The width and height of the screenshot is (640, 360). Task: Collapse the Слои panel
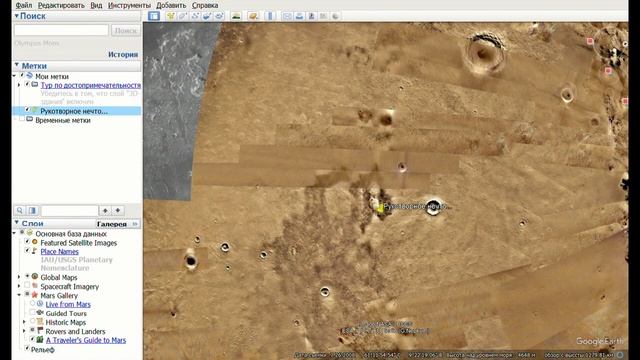tap(17, 223)
